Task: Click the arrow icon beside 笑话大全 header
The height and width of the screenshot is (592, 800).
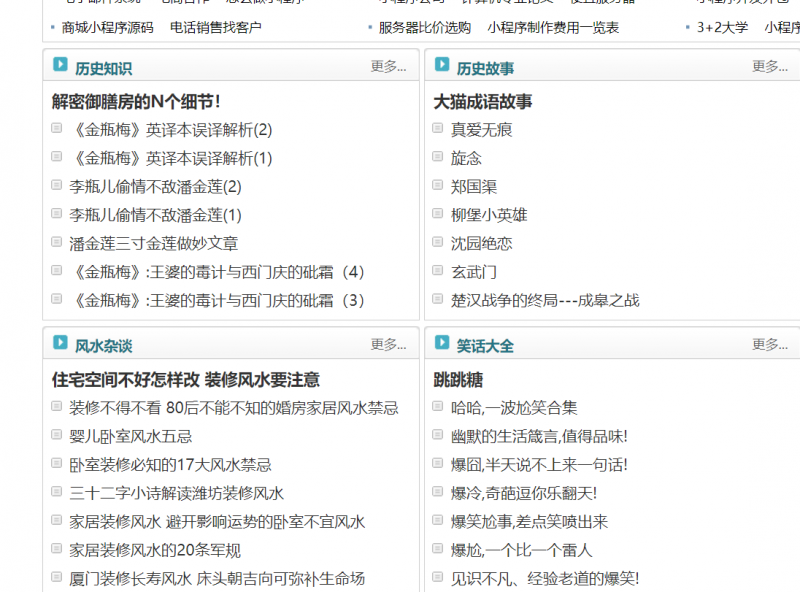Action: point(440,343)
